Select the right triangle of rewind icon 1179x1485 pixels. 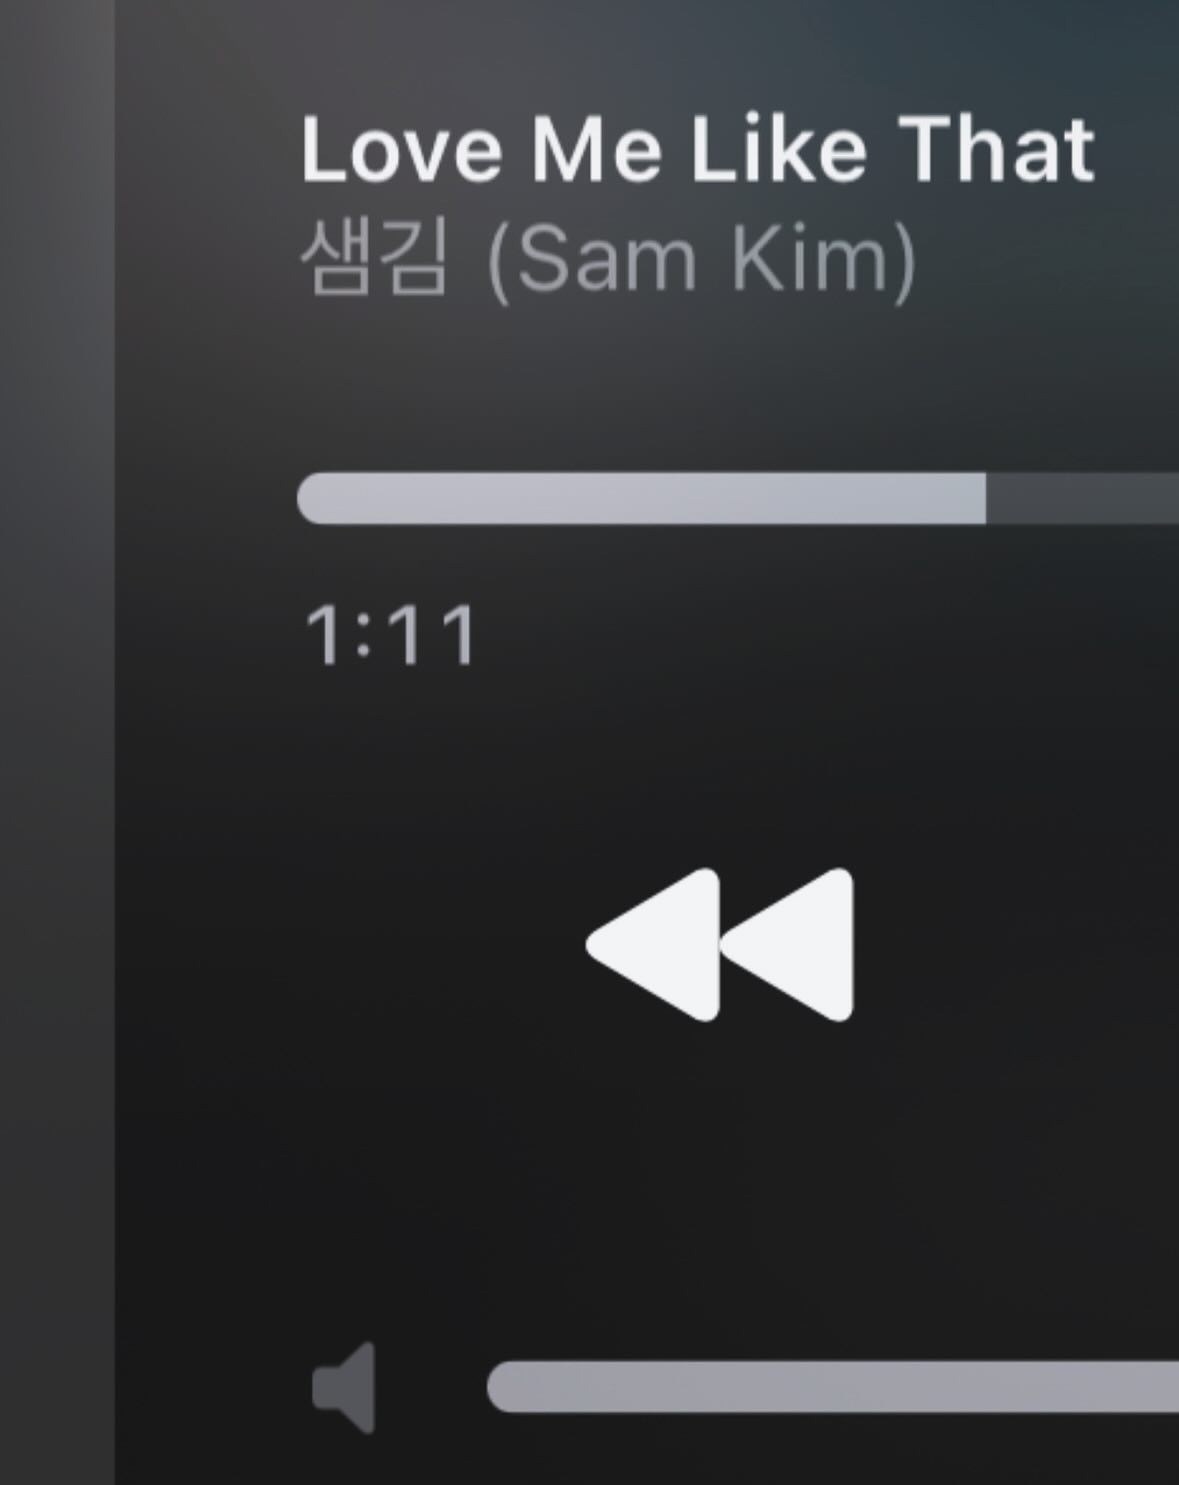click(x=787, y=944)
